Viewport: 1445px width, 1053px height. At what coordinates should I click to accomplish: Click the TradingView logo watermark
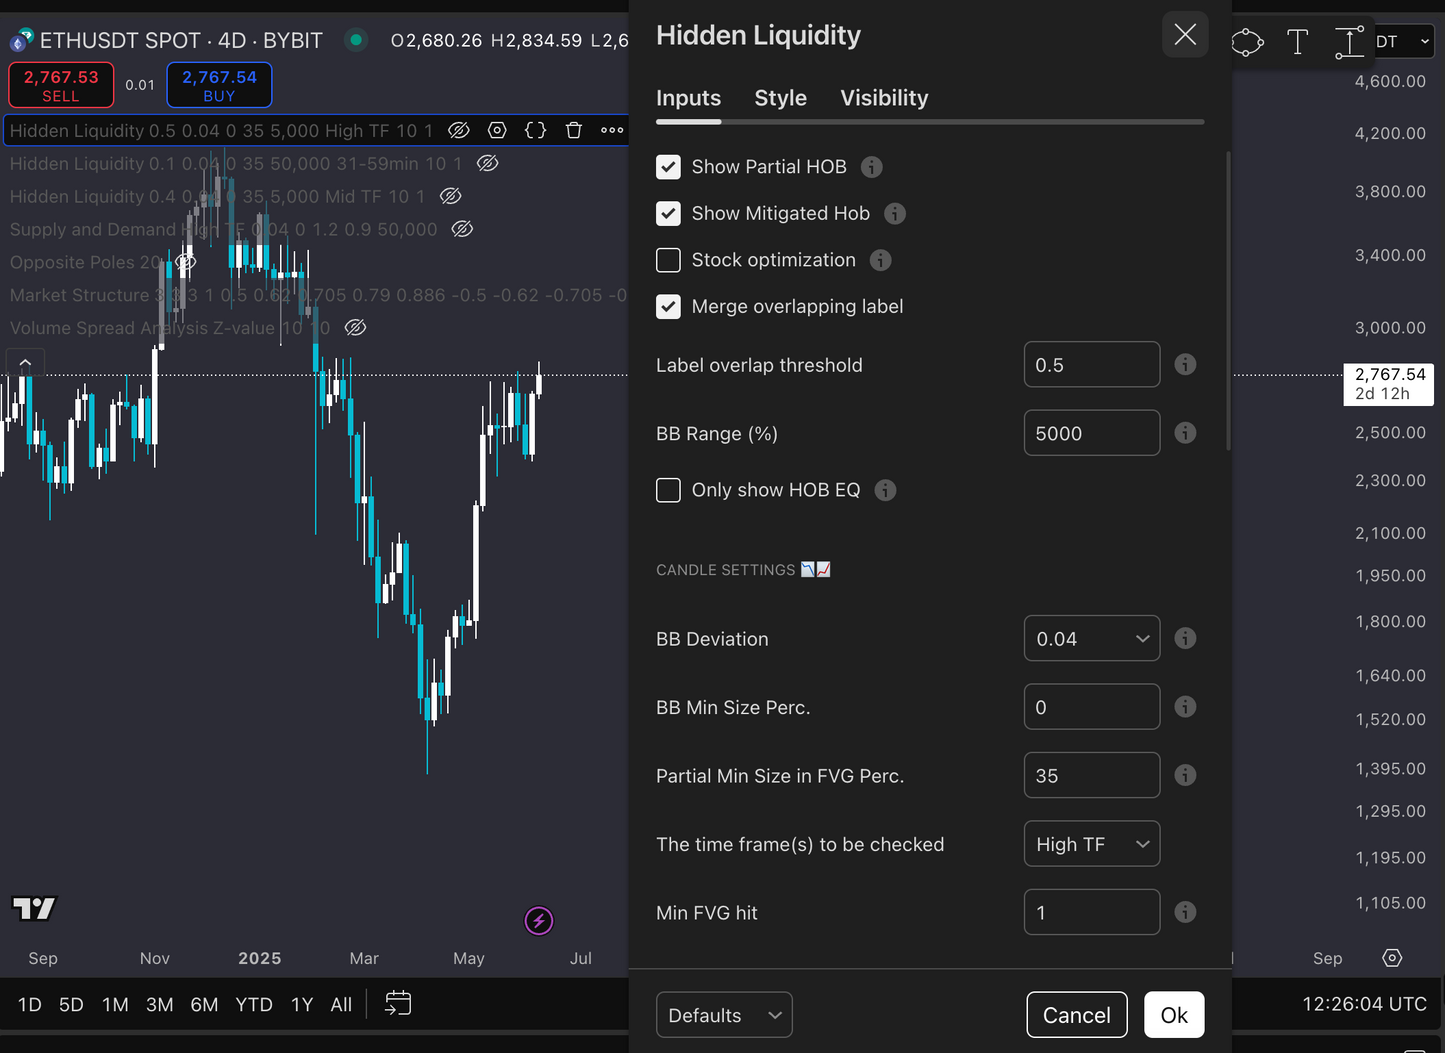(34, 908)
